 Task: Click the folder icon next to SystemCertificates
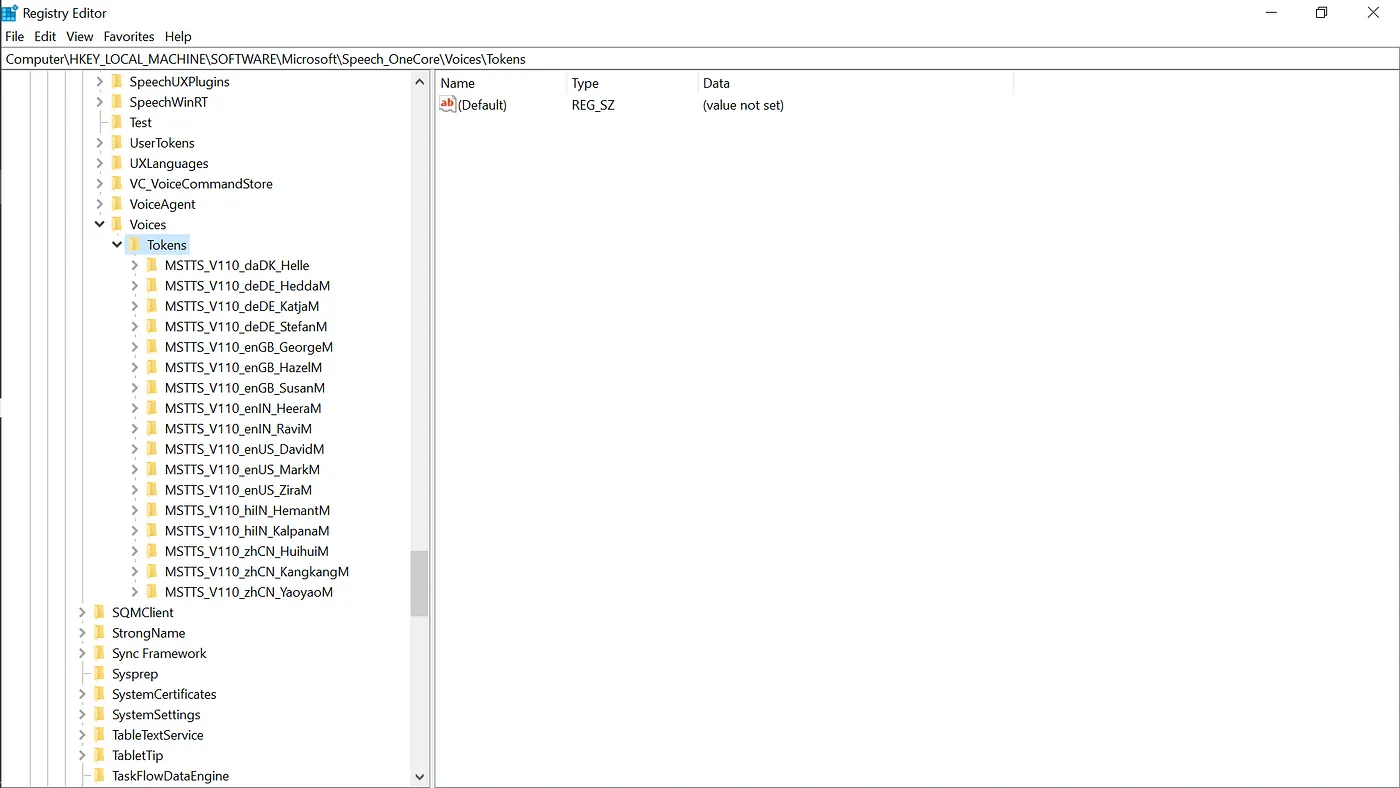click(99, 694)
